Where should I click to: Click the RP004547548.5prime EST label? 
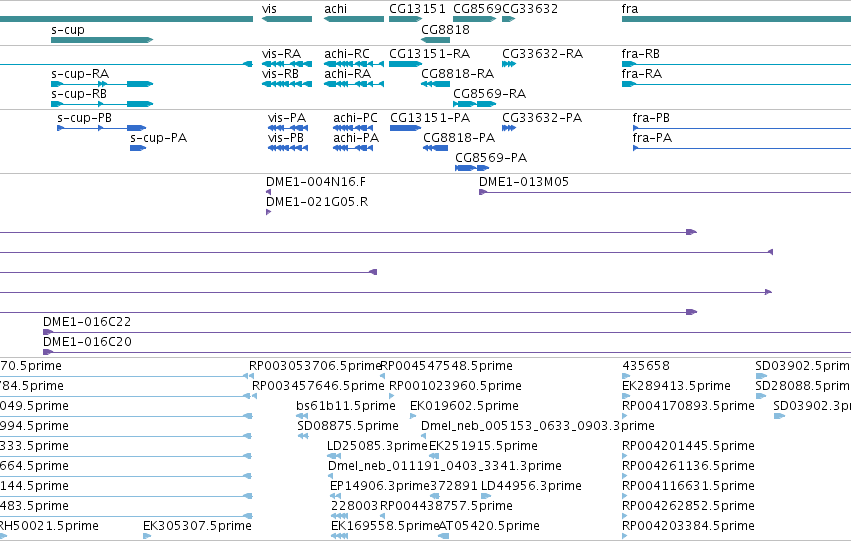tap(447, 366)
